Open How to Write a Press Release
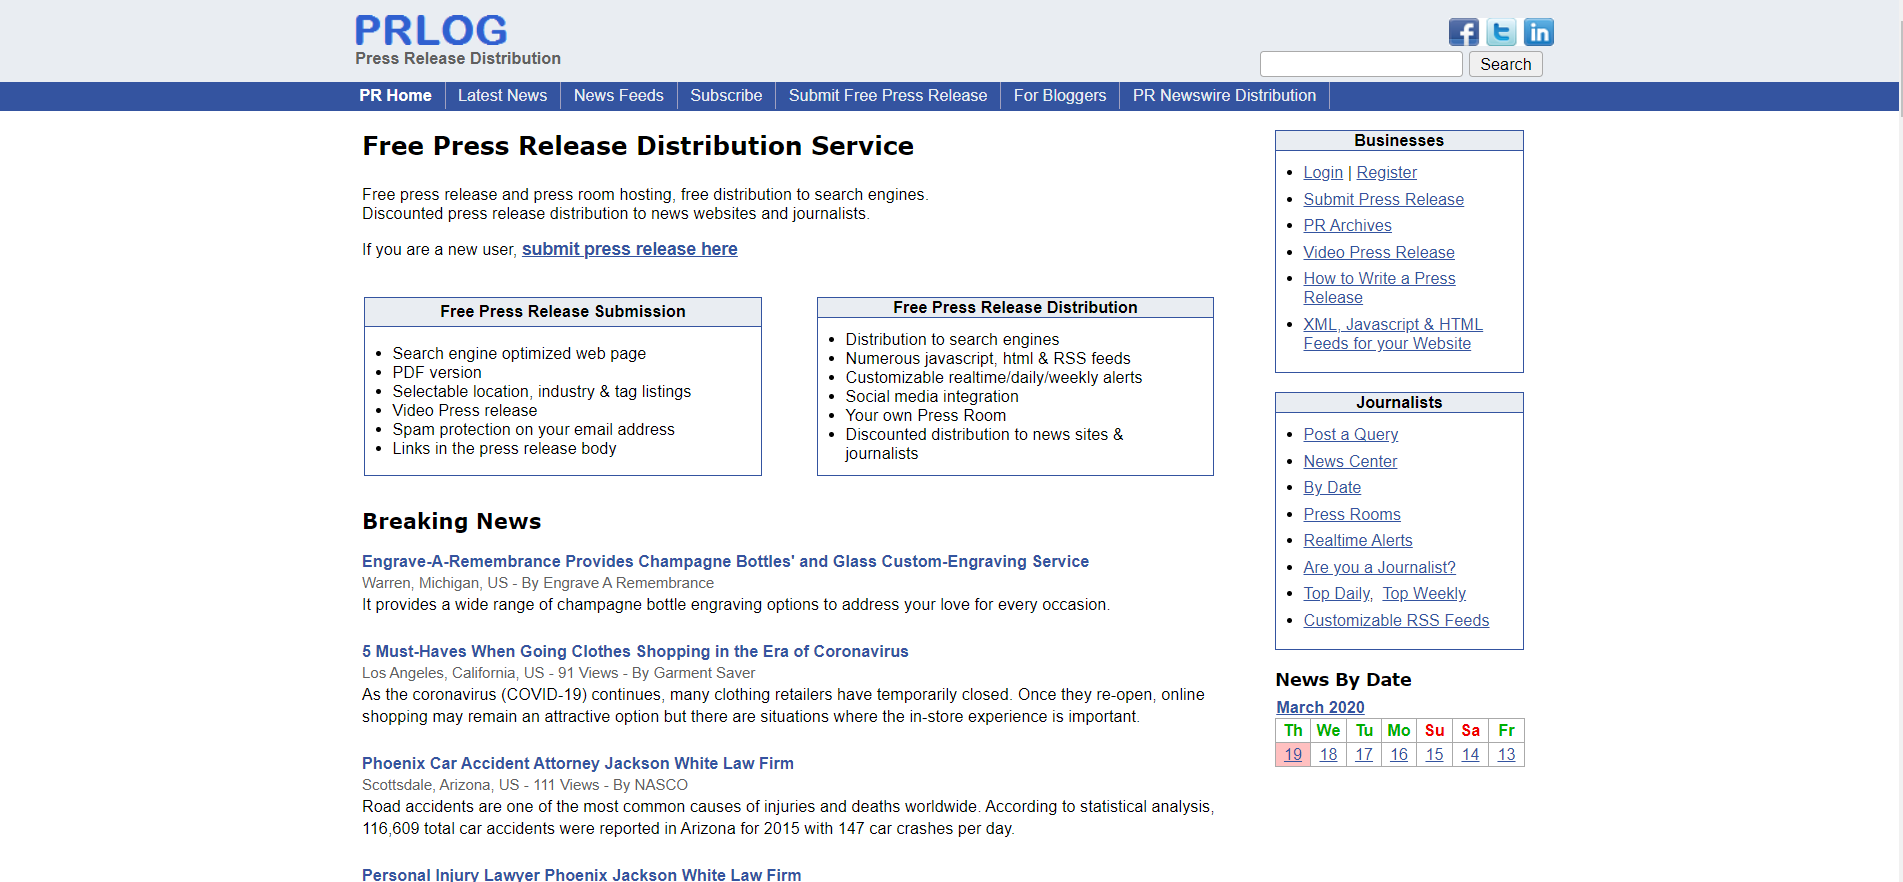Image resolution: width=1903 pixels, height=882 pixels. tap(1379, 288)
